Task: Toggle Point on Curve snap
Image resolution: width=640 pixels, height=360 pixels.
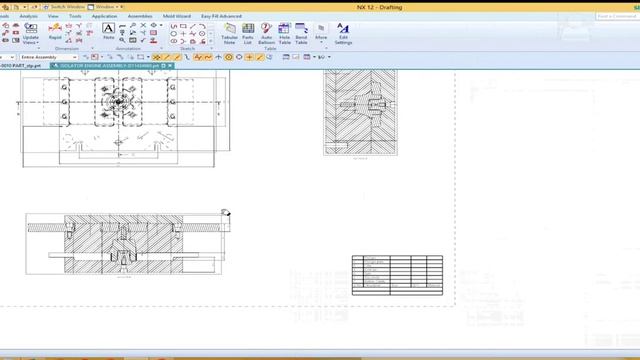Action: click(x=260, y=57)
